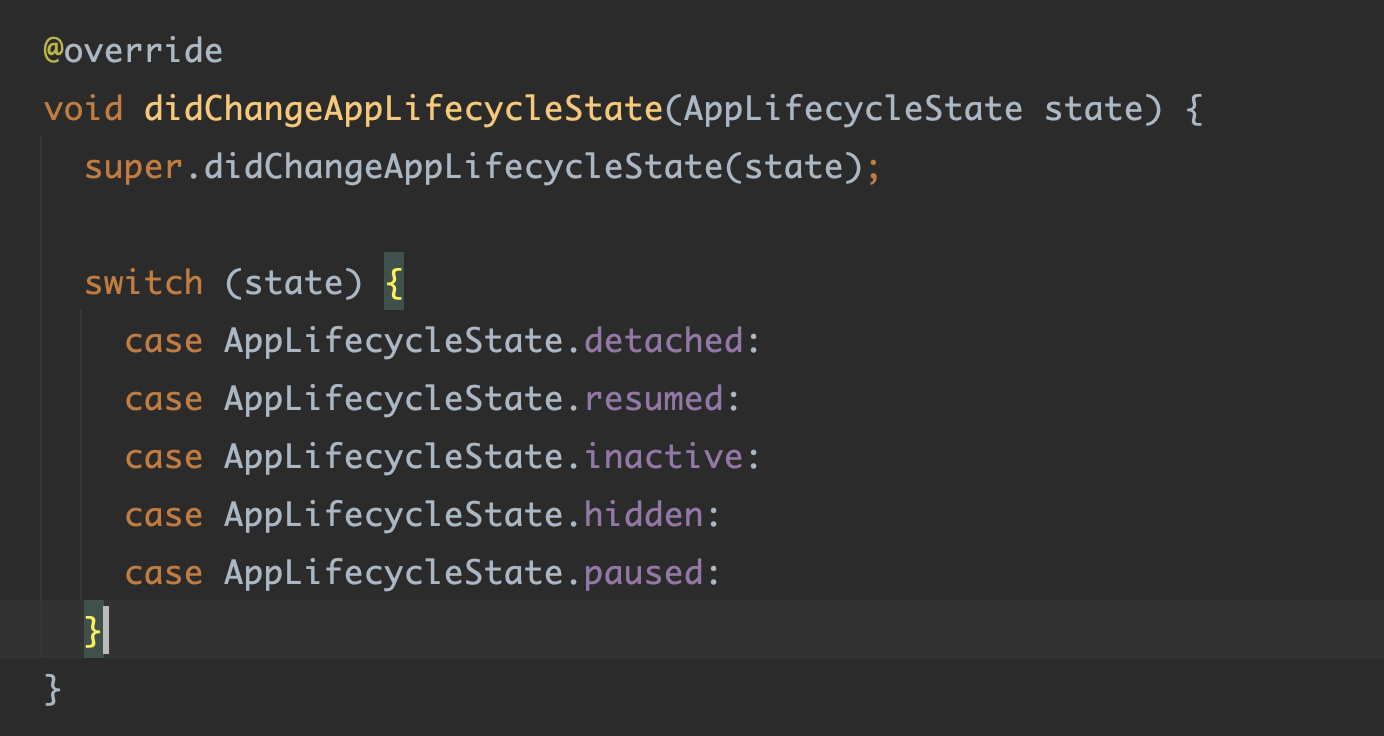This screenshot has width=1384, height=736.
Task: Click the AppLifecycleState parameter type
Action: [x=853, y=108]
